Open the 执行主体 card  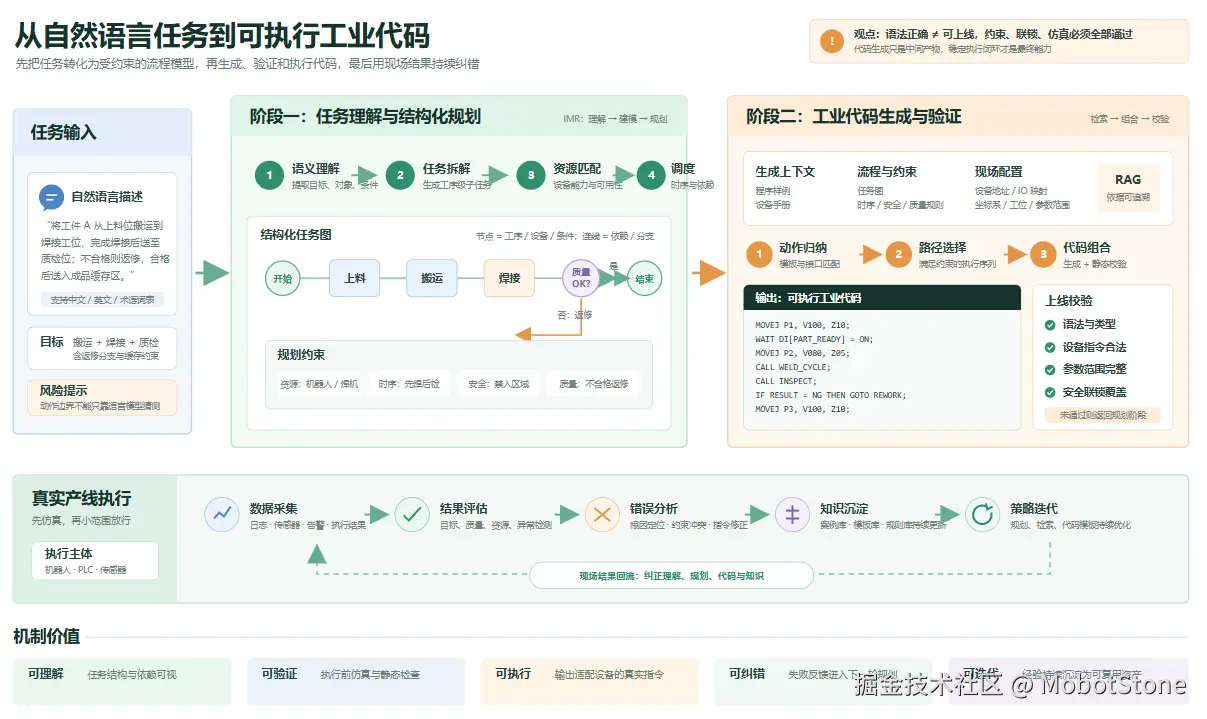[x=94, y=561]
